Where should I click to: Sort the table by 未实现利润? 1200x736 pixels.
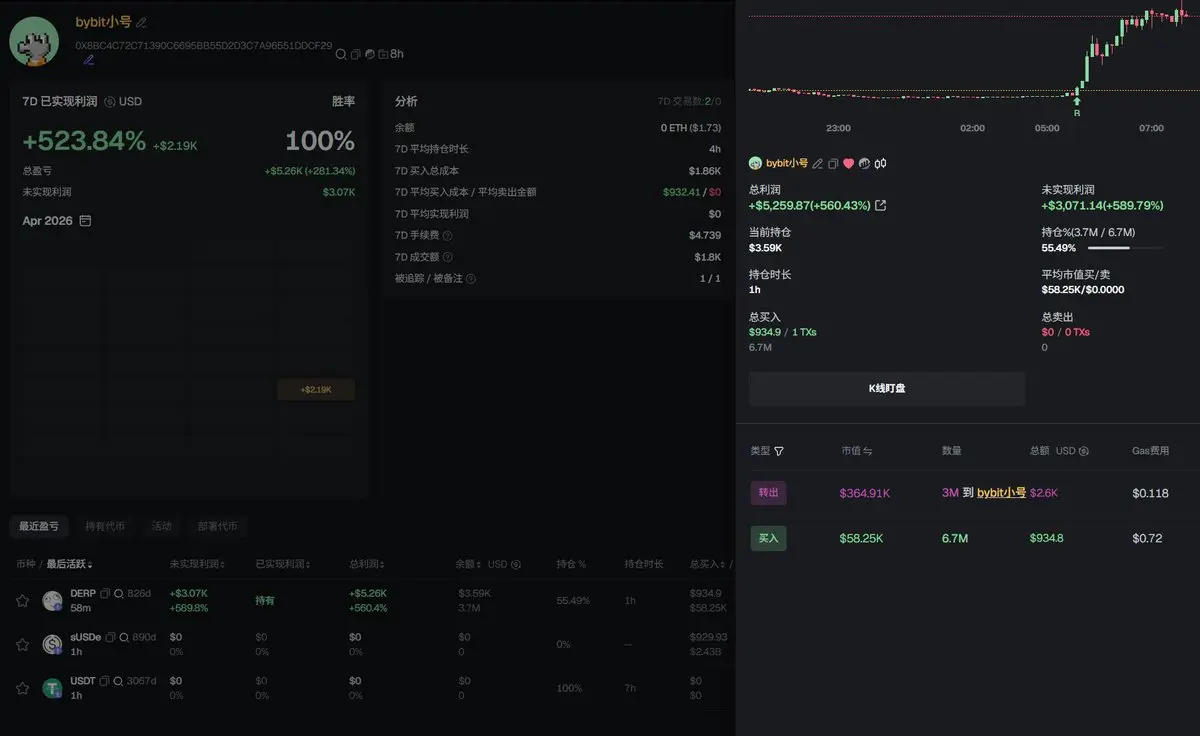(x=197, y=564)
